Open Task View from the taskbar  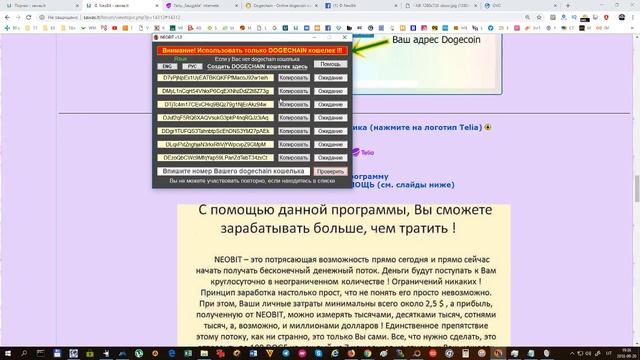point(40,353)
